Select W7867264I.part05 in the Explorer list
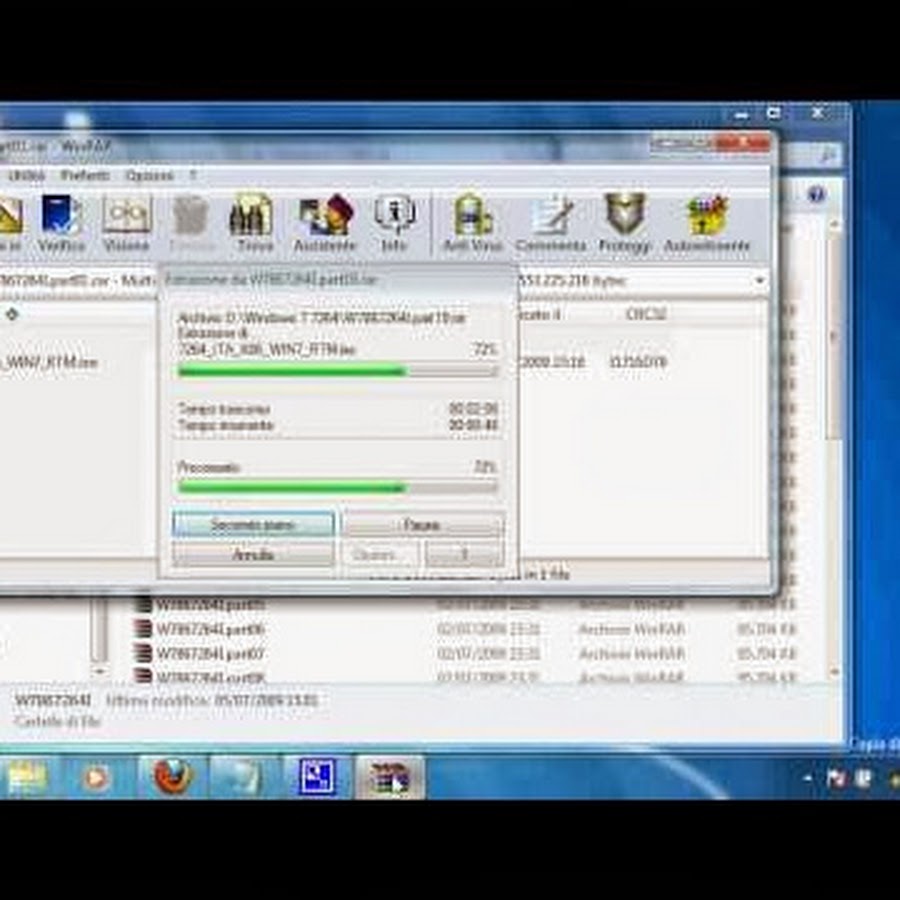This screenshot has width=900, height=900. click(210, 605)
